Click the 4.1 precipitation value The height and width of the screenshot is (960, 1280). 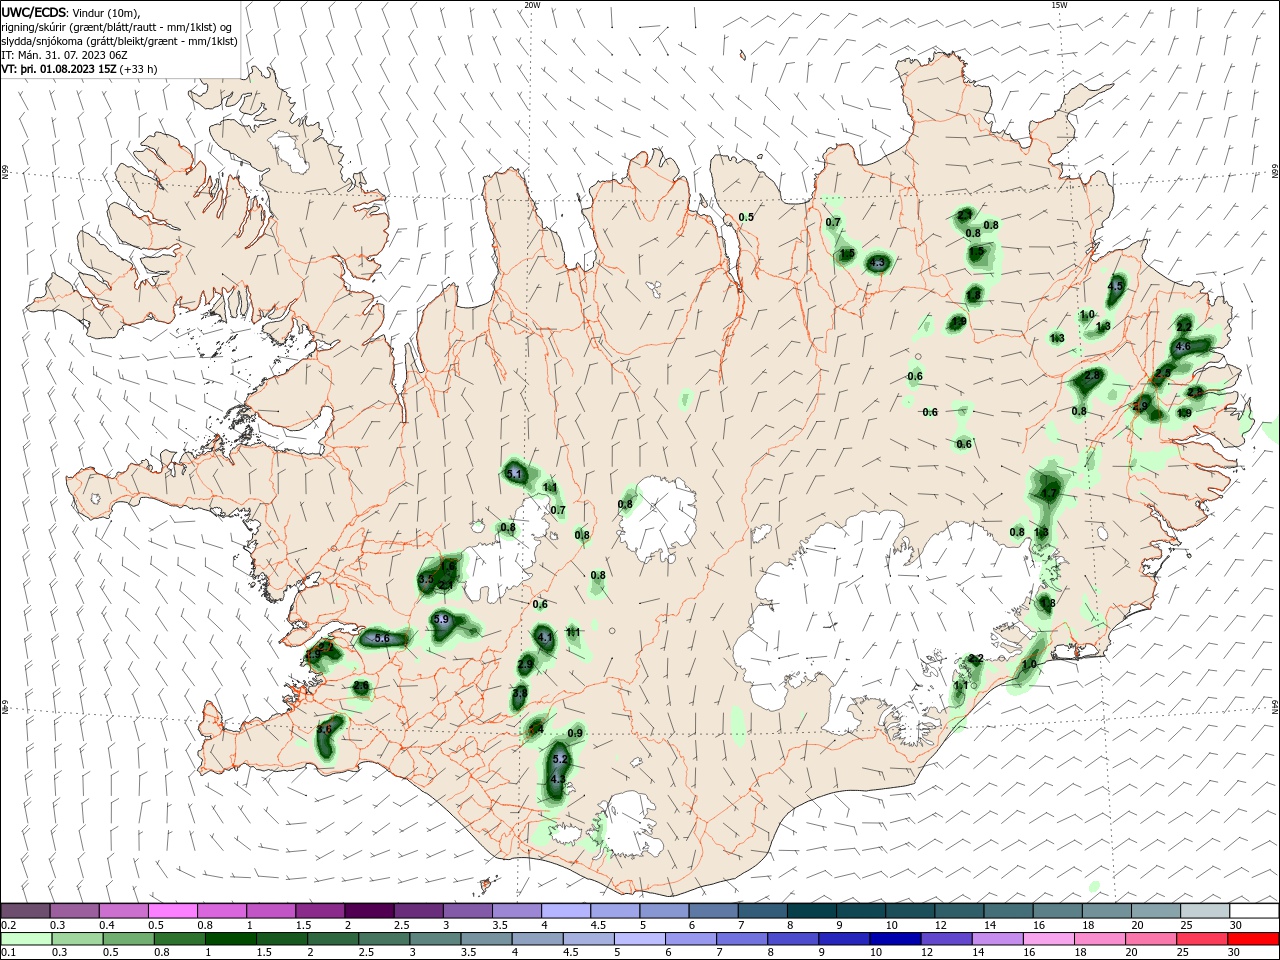[x=545, y=637]
